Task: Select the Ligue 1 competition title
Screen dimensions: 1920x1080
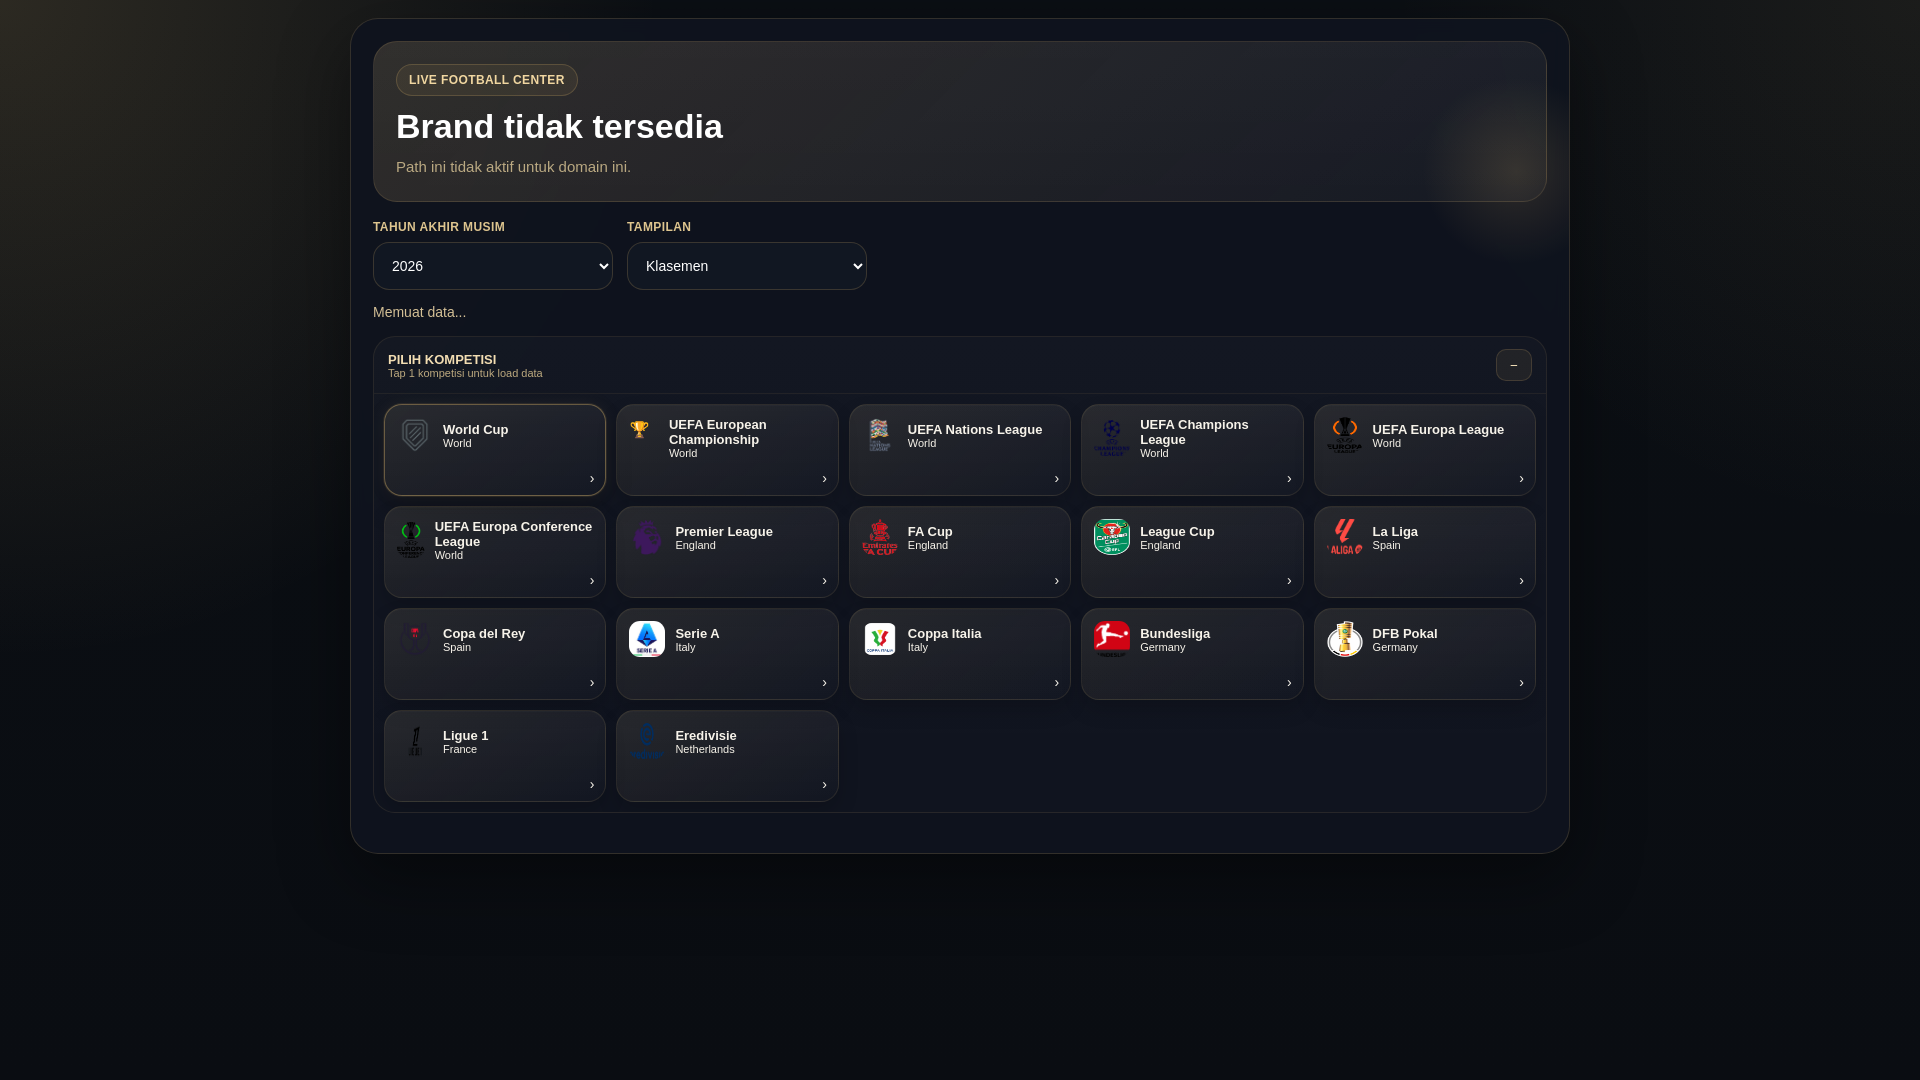Action: (x=466, y=735)
